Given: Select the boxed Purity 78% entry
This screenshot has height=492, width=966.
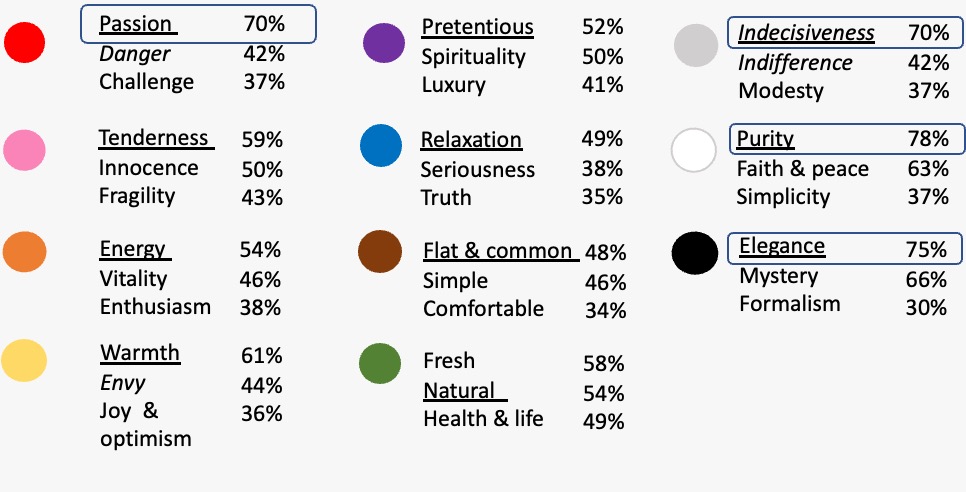Looking at the screenshot, I should pyautogui.click(x=847, y=139).
